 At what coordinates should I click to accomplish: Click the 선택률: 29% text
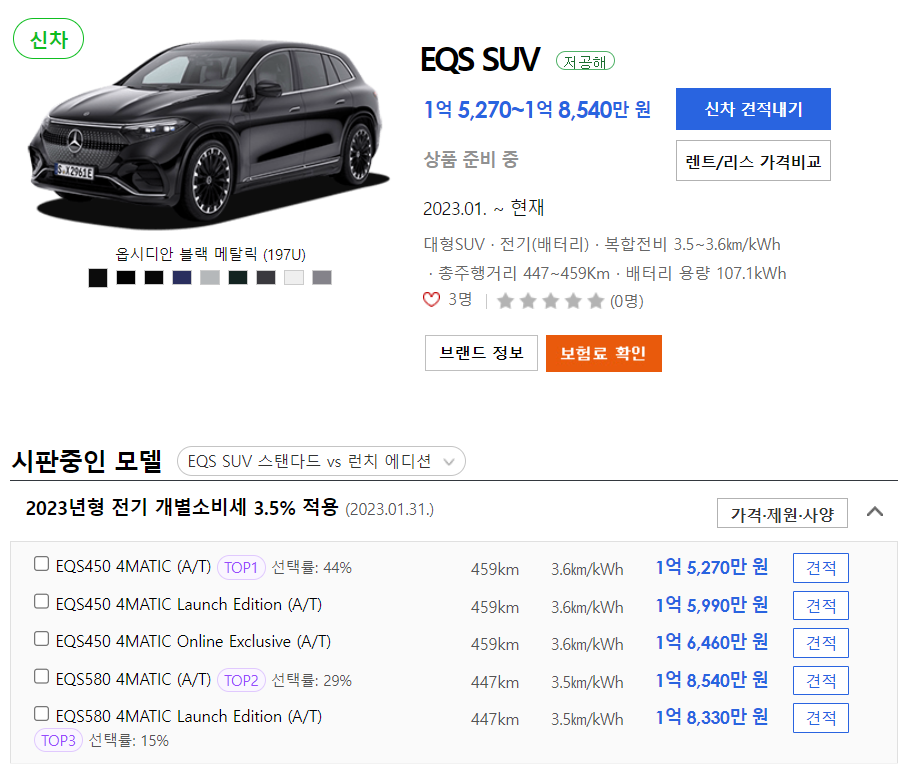(x=312, y=681)
